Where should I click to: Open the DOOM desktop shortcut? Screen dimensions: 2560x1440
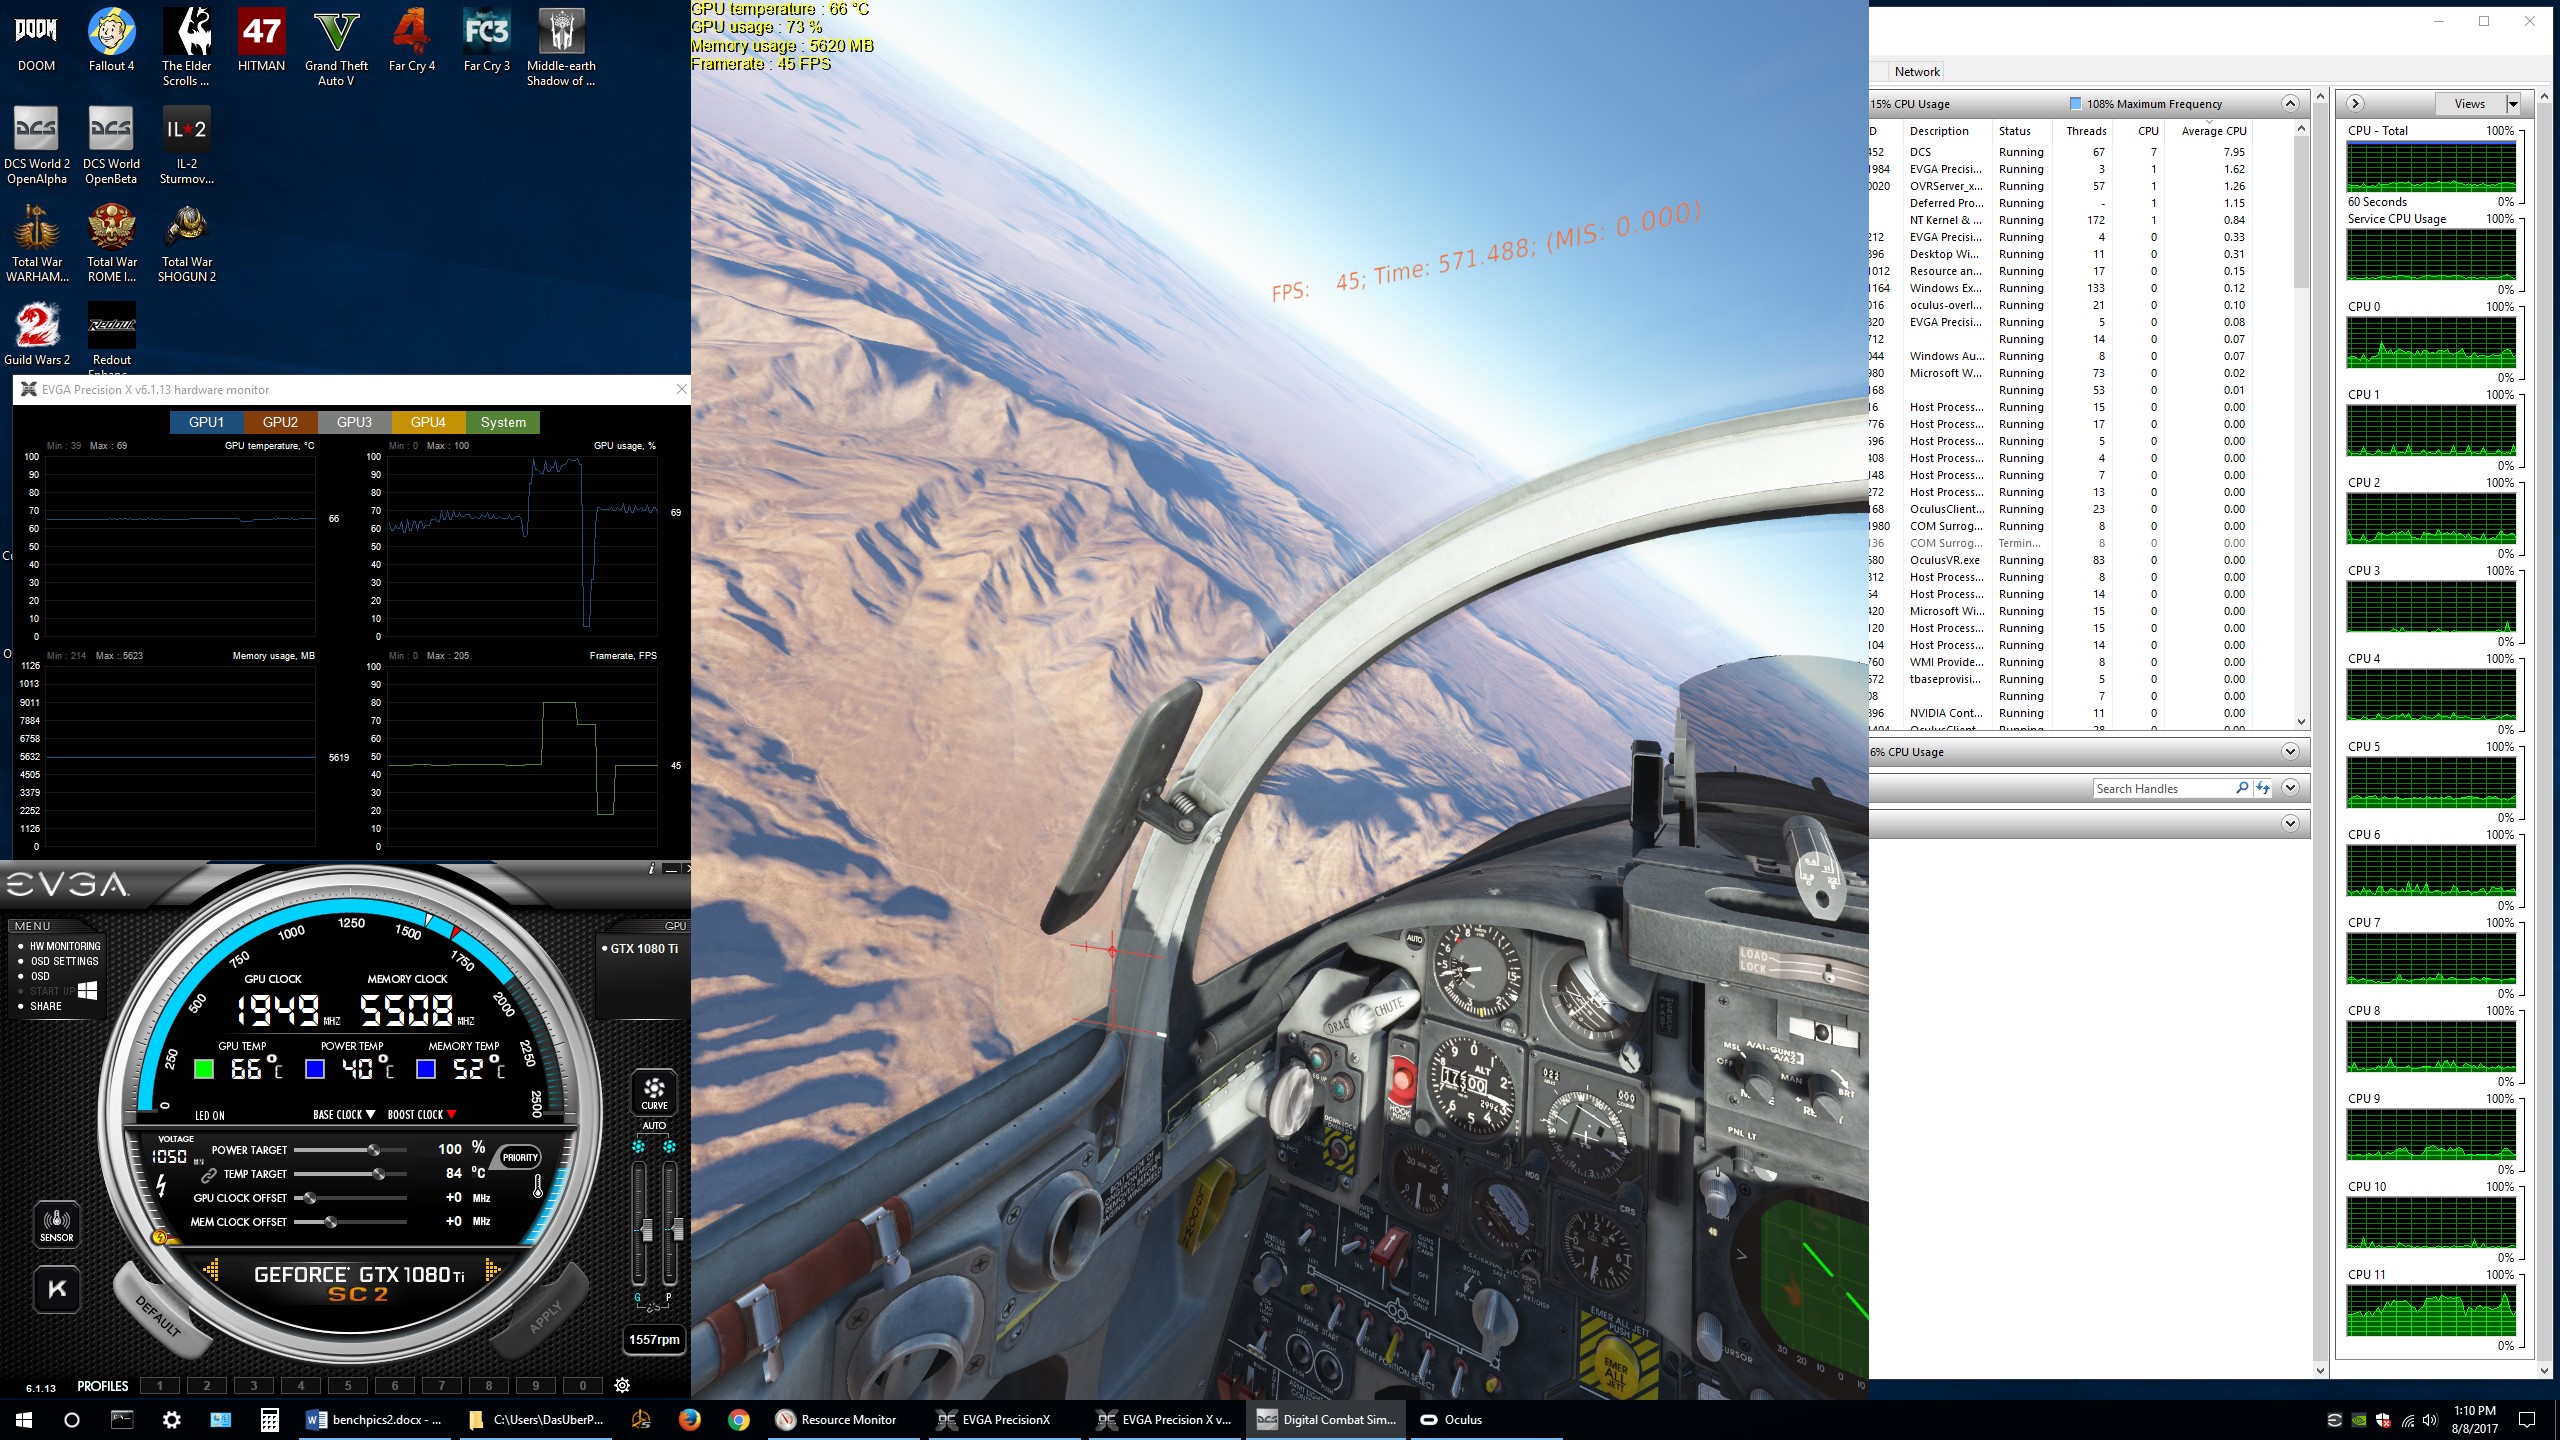point(36,40)
